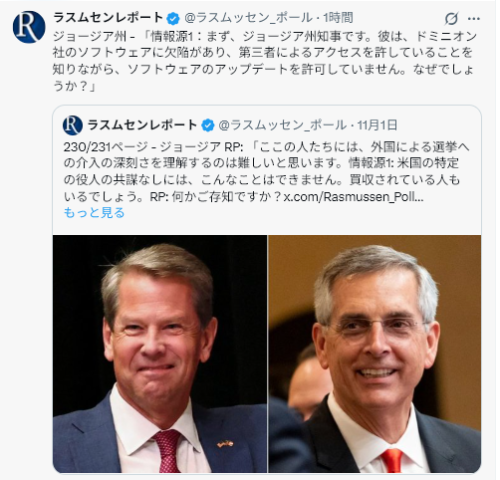Click the quoted post text line mentioning 情報源1: 米国の特定
Image resolution: width=500 pixels, height=480 pixels.
click(x=261, y=163)
